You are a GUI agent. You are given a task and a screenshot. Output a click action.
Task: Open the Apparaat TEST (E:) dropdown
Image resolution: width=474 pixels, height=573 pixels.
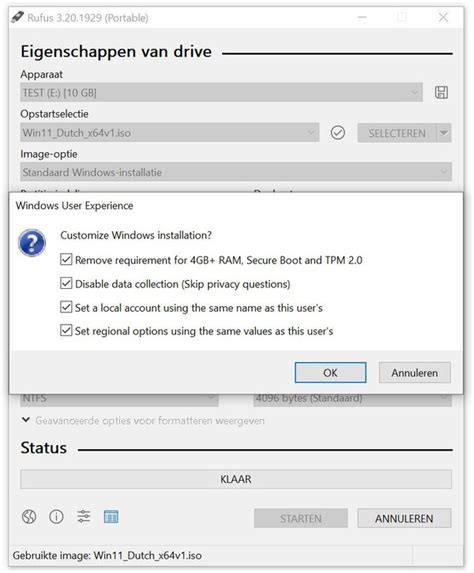(221, 92)
